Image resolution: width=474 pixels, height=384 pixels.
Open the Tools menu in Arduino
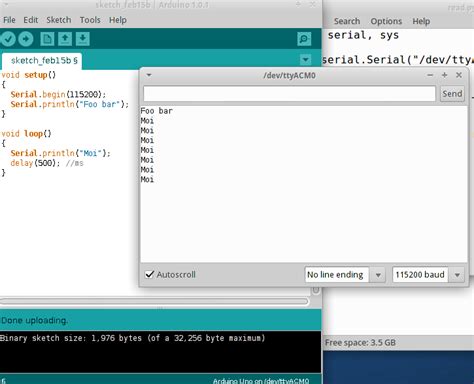(x=90, y=20)
